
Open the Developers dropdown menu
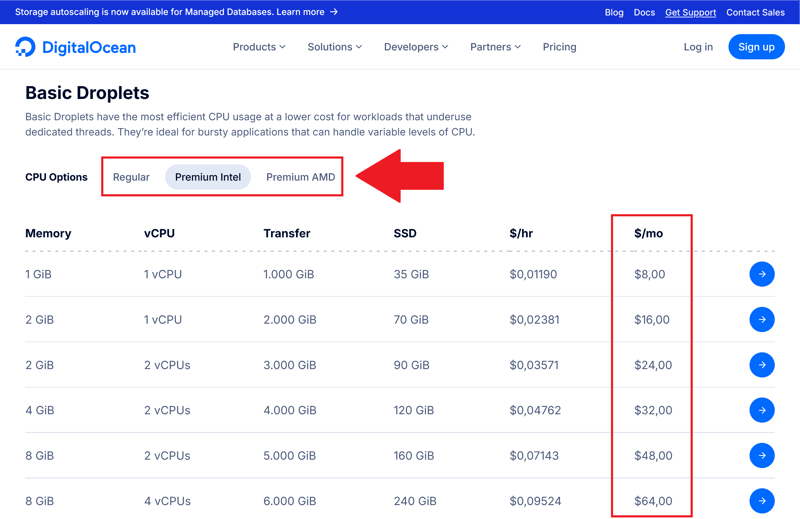(x=416, y=47)
